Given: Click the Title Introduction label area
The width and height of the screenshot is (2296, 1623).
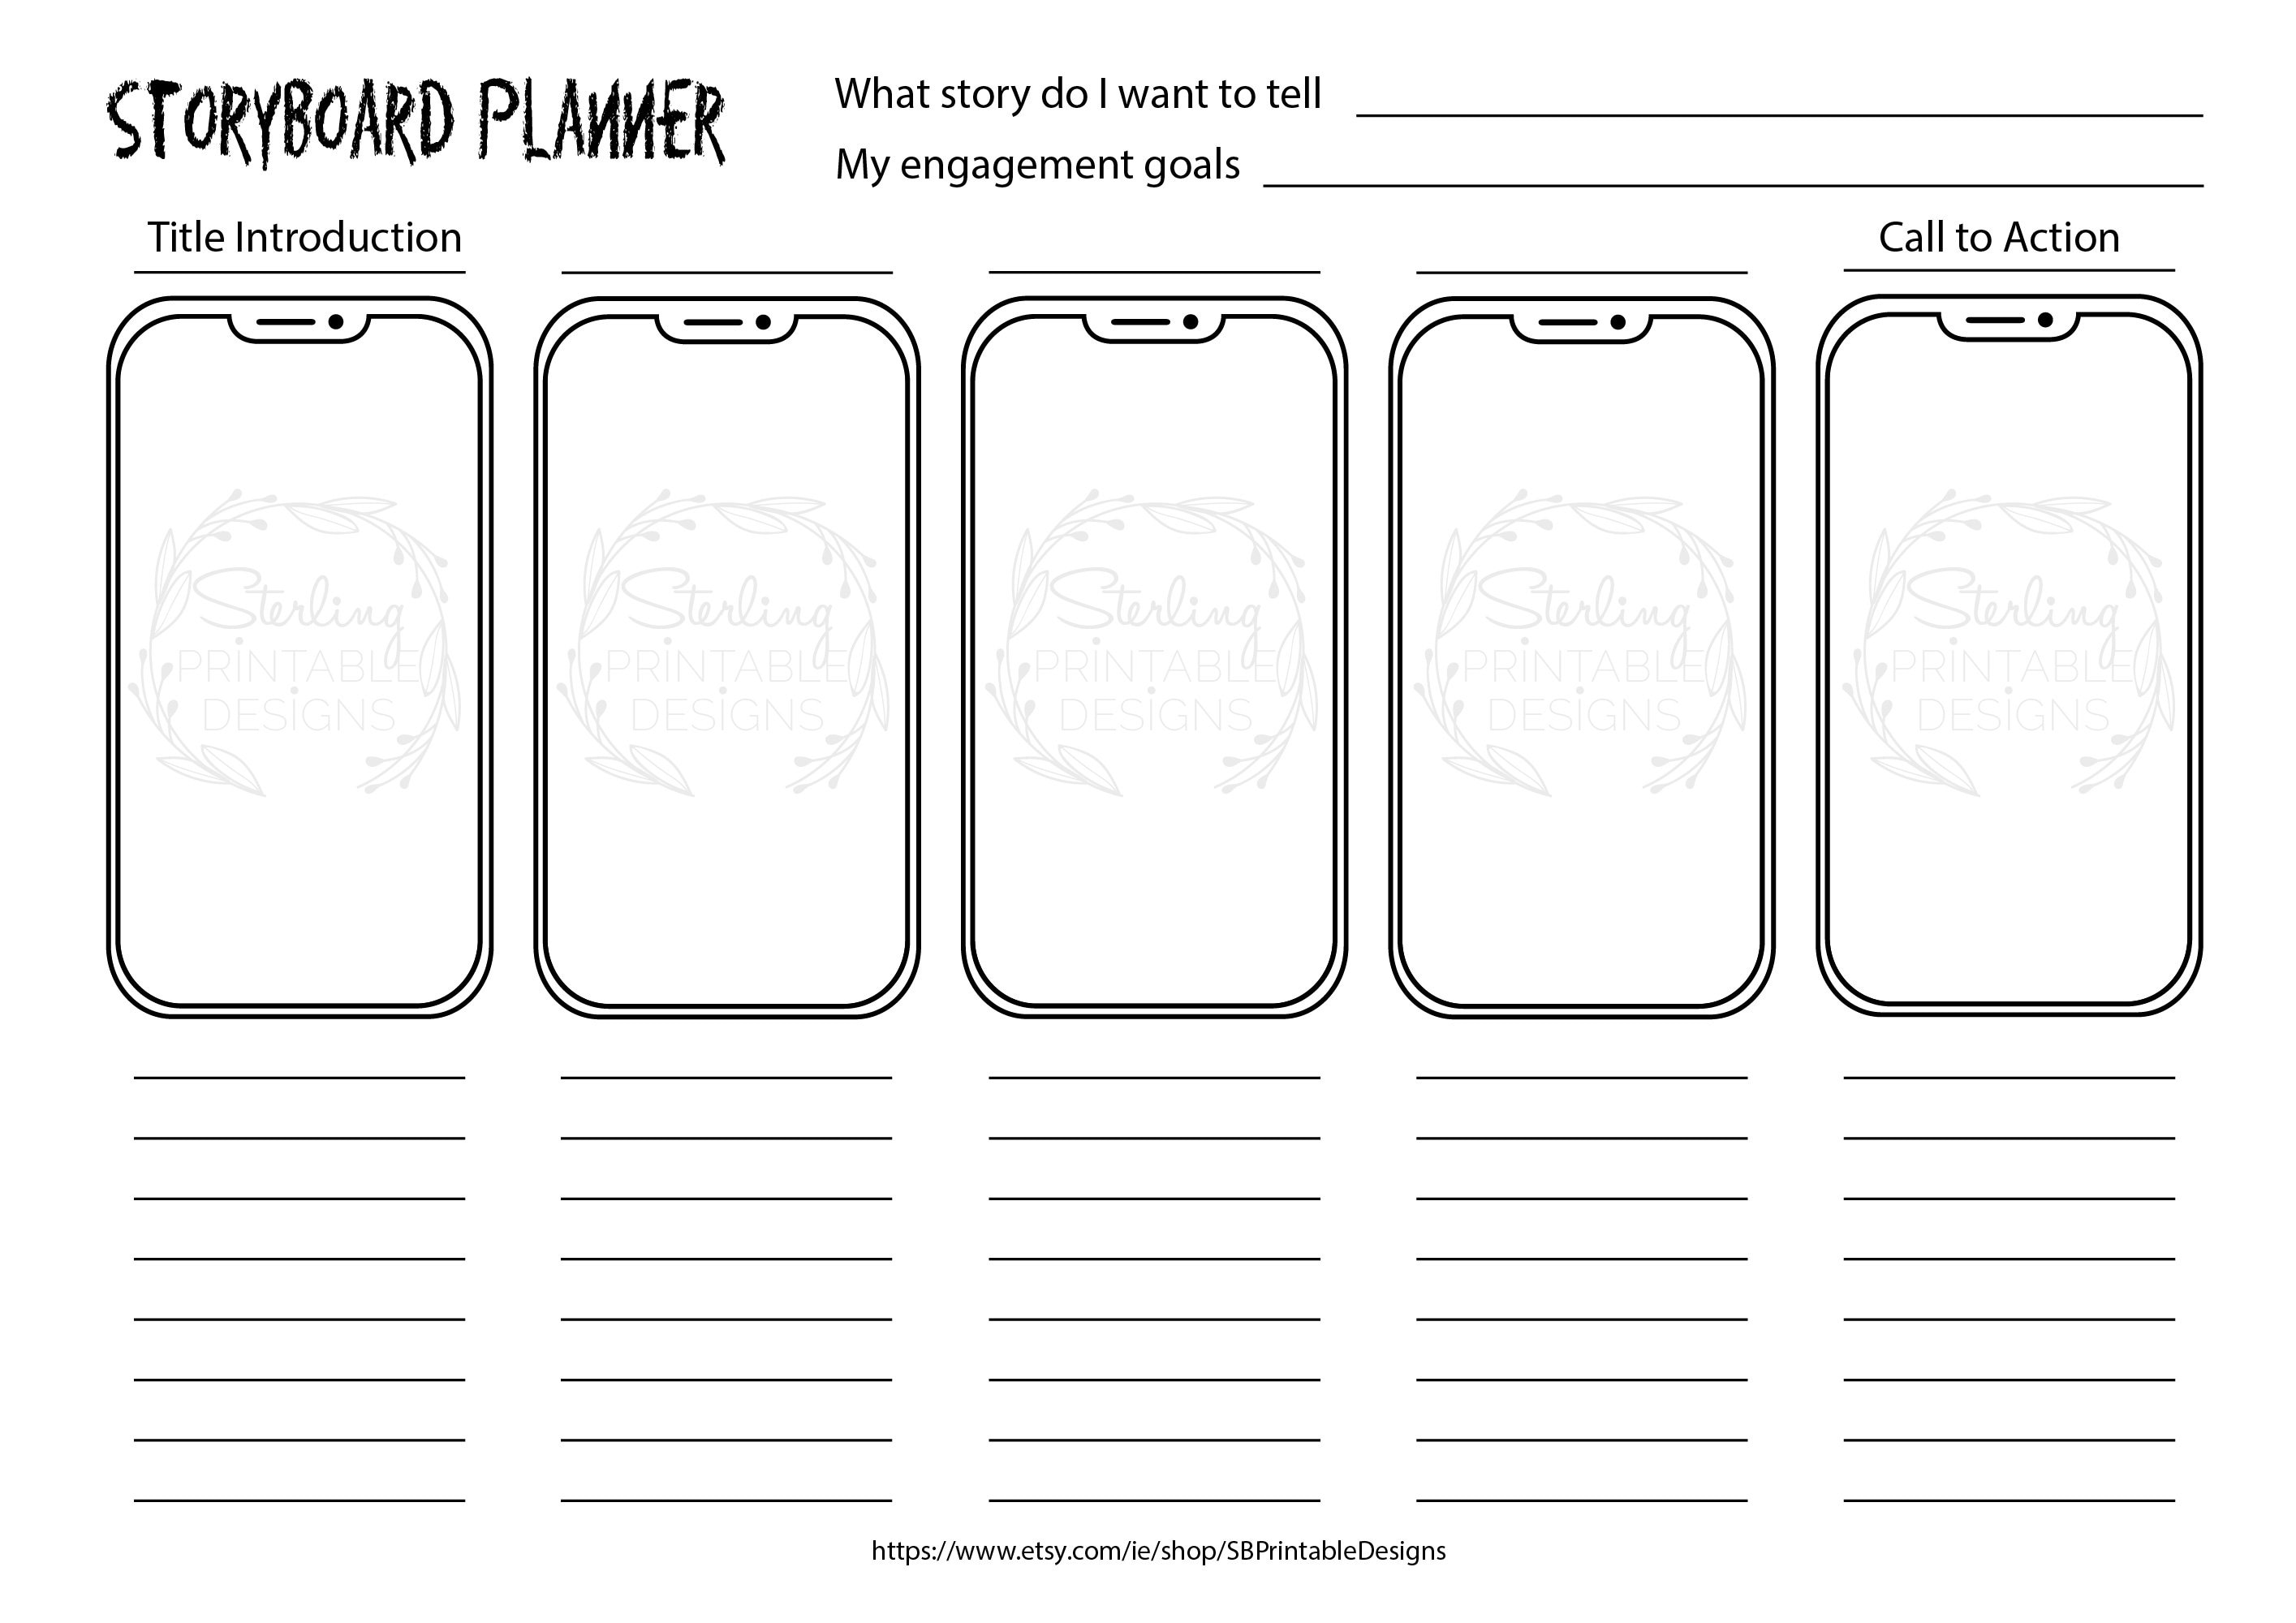Looking at the screenshot, I should [x=272, y=228].
